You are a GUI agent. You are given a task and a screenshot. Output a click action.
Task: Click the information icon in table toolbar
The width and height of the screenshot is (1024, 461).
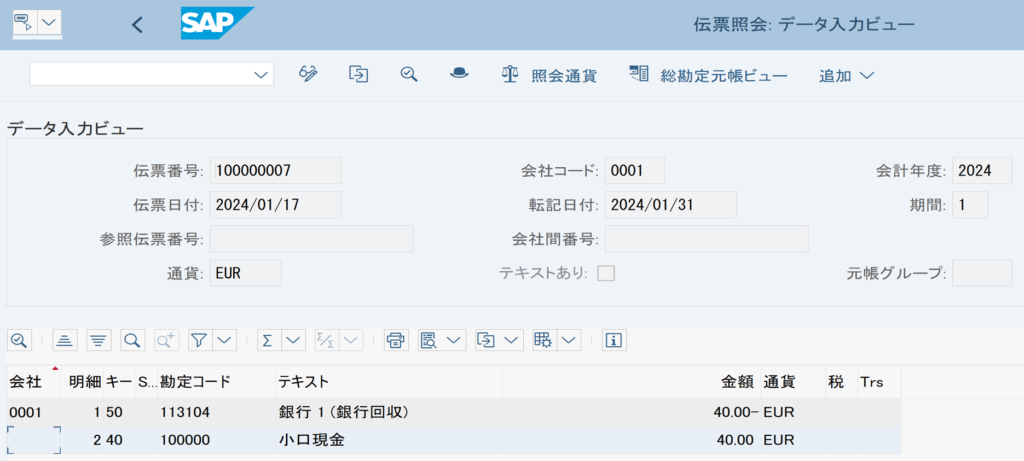pyautogui.click(x=613, y=340)
